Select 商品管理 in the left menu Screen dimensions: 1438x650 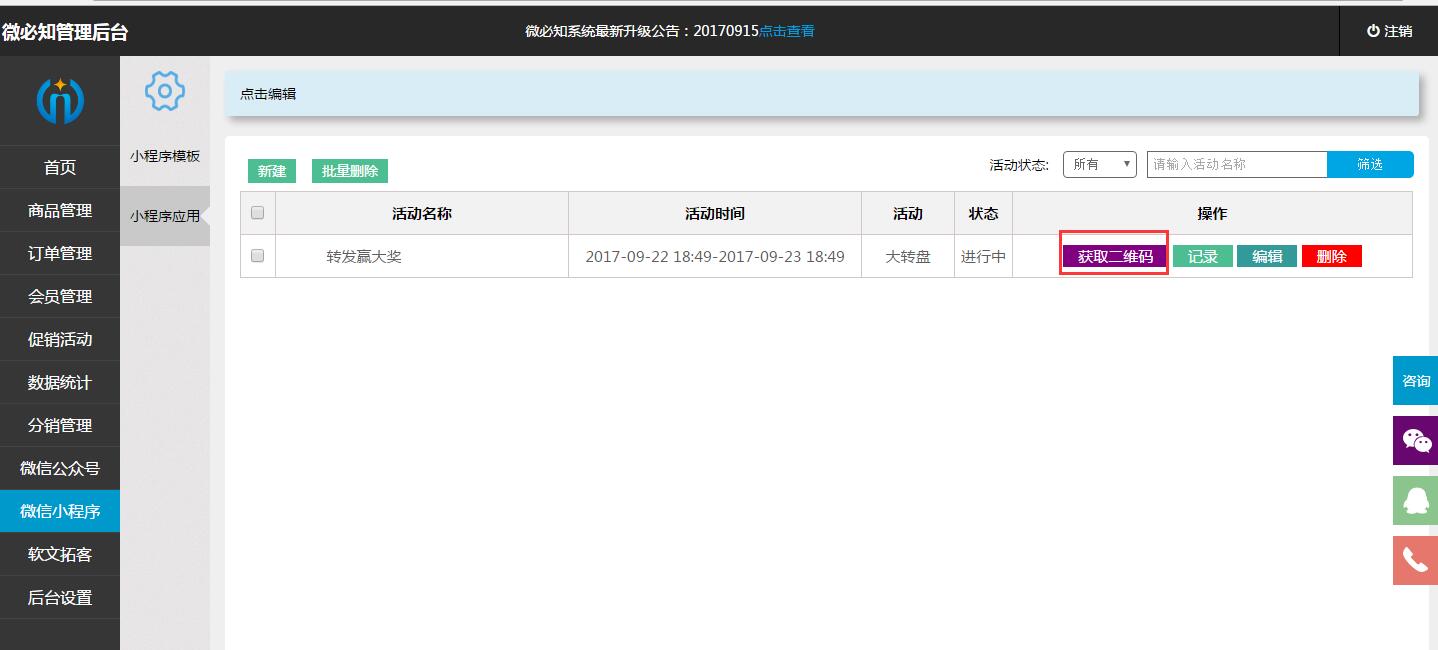pyautogui.click(x=60, y=210)
